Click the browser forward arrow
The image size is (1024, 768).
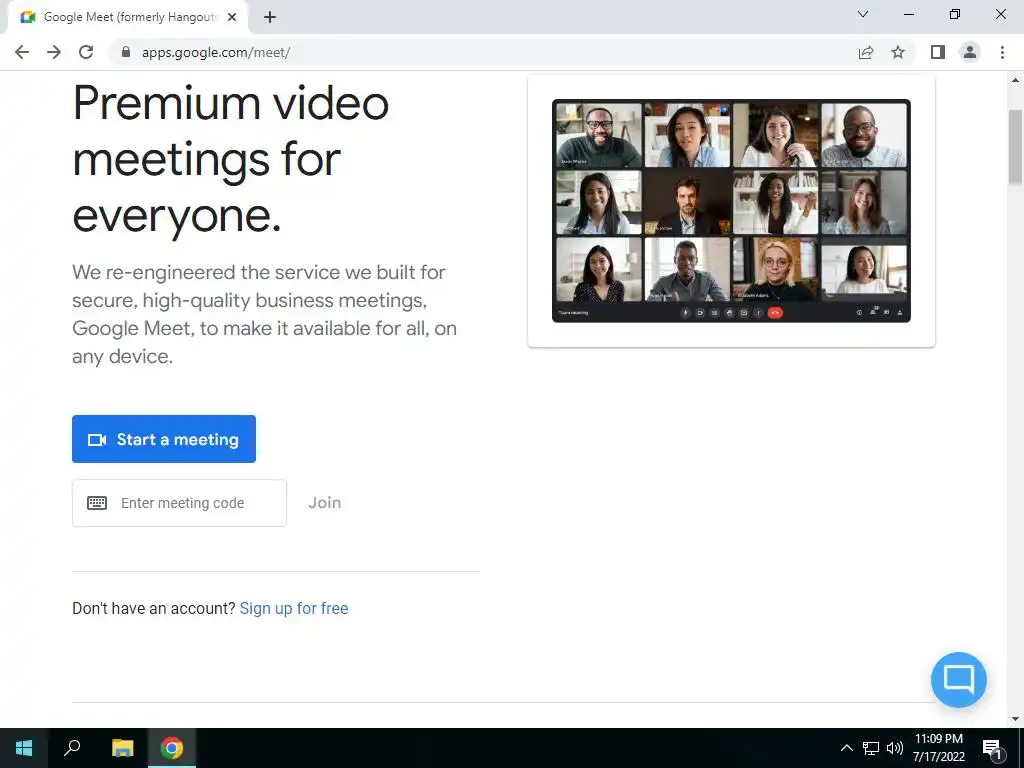click(x=54, y=52)
